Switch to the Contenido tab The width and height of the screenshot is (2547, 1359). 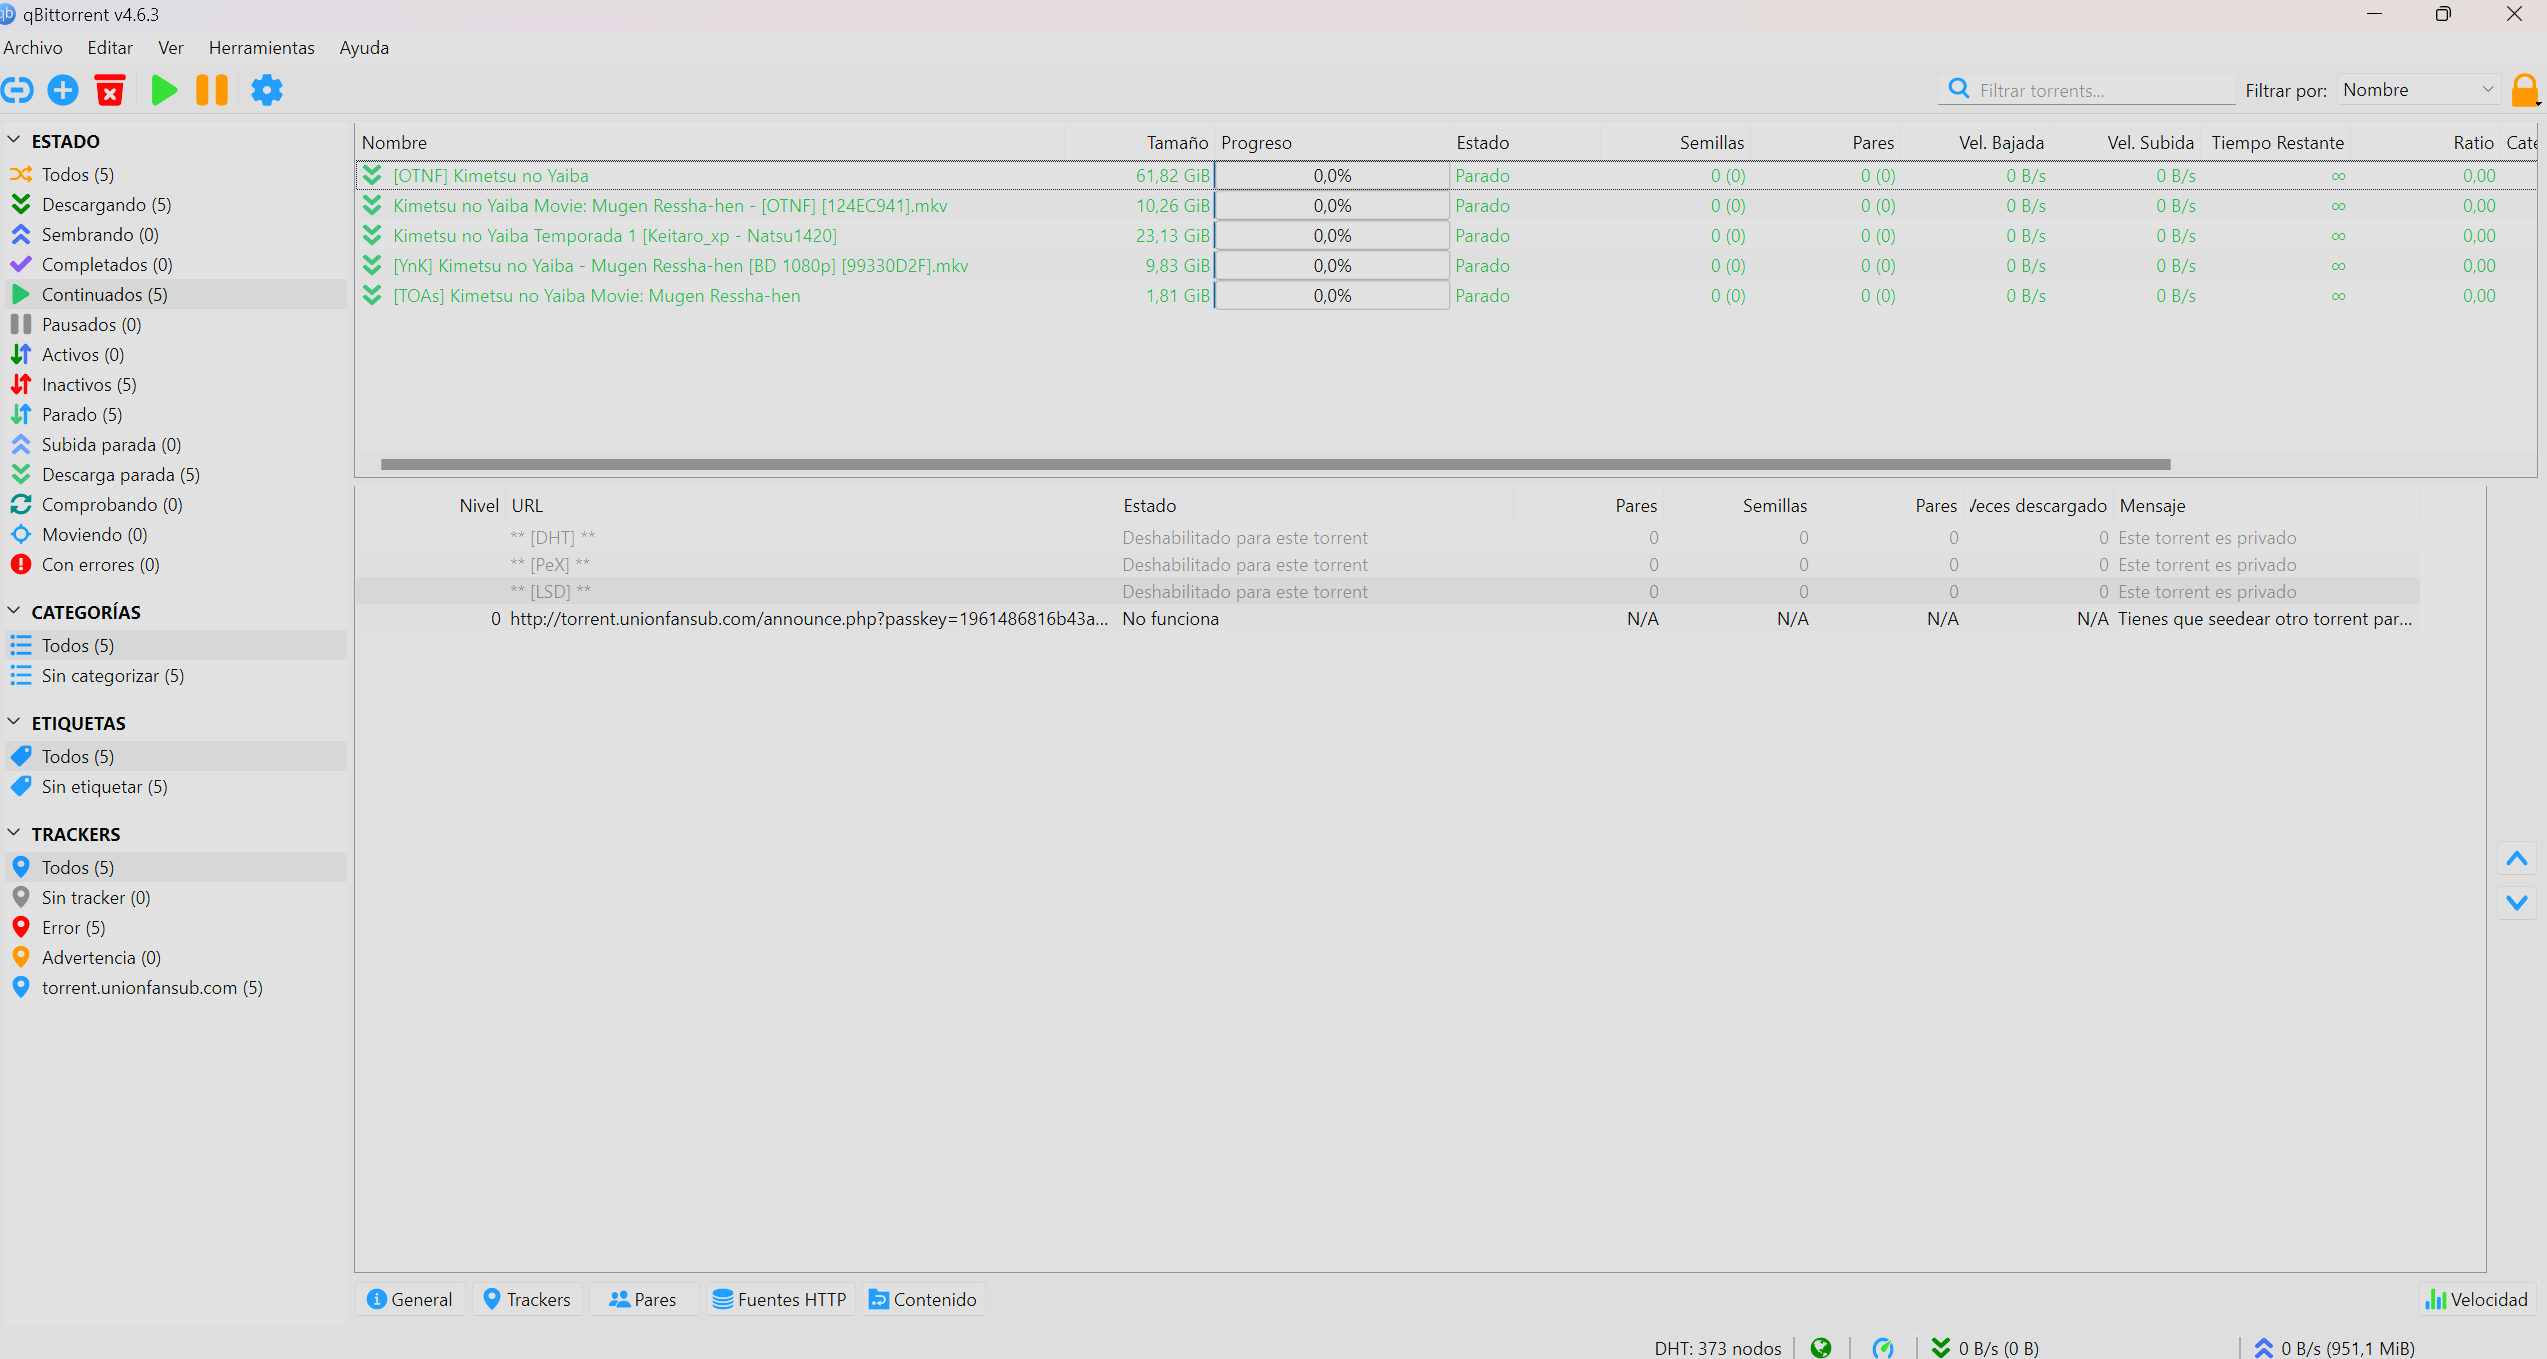coord(923,1299)
